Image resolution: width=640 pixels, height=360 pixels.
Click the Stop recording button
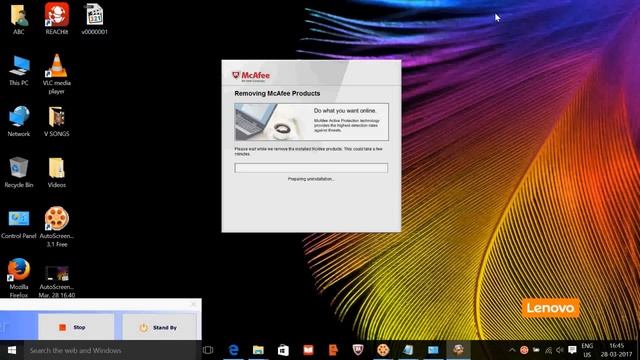pyautogui.click(x=76, y=327)
